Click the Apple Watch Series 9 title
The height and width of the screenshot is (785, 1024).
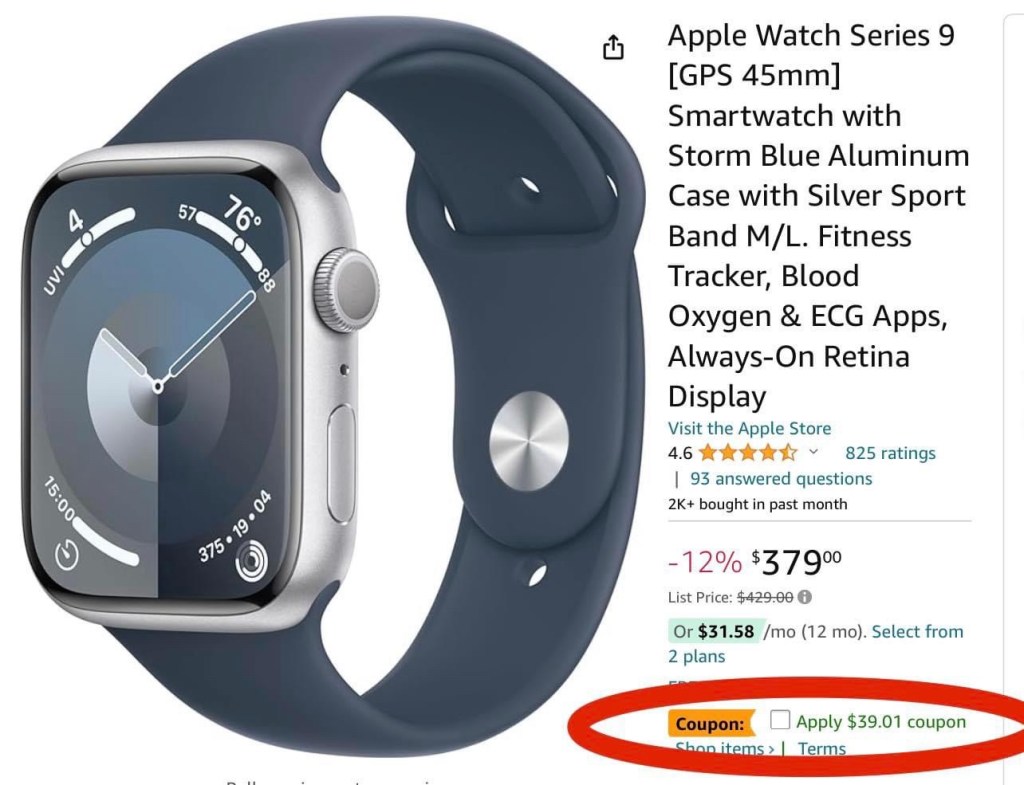pyautogui.click(x=818, y=216)
